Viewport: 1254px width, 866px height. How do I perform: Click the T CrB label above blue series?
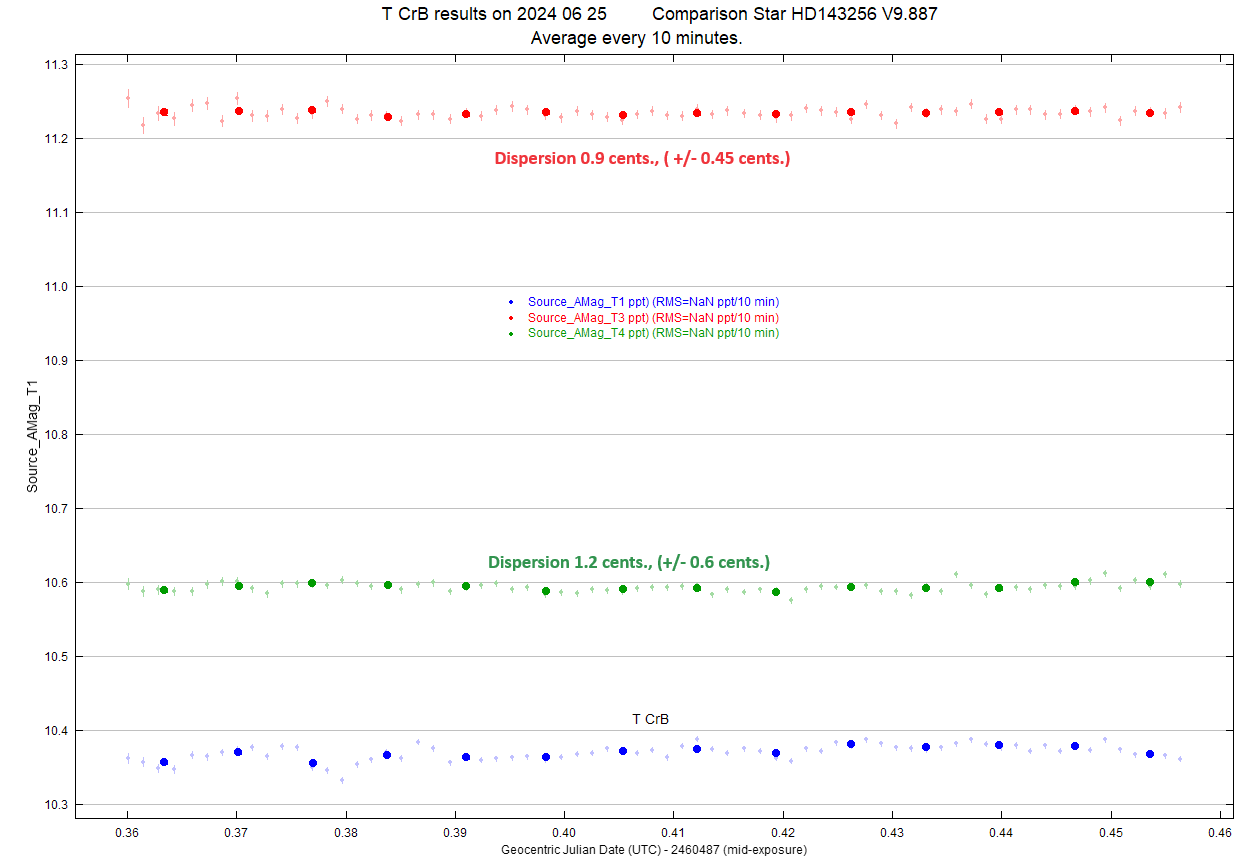[x=650, y=719]
